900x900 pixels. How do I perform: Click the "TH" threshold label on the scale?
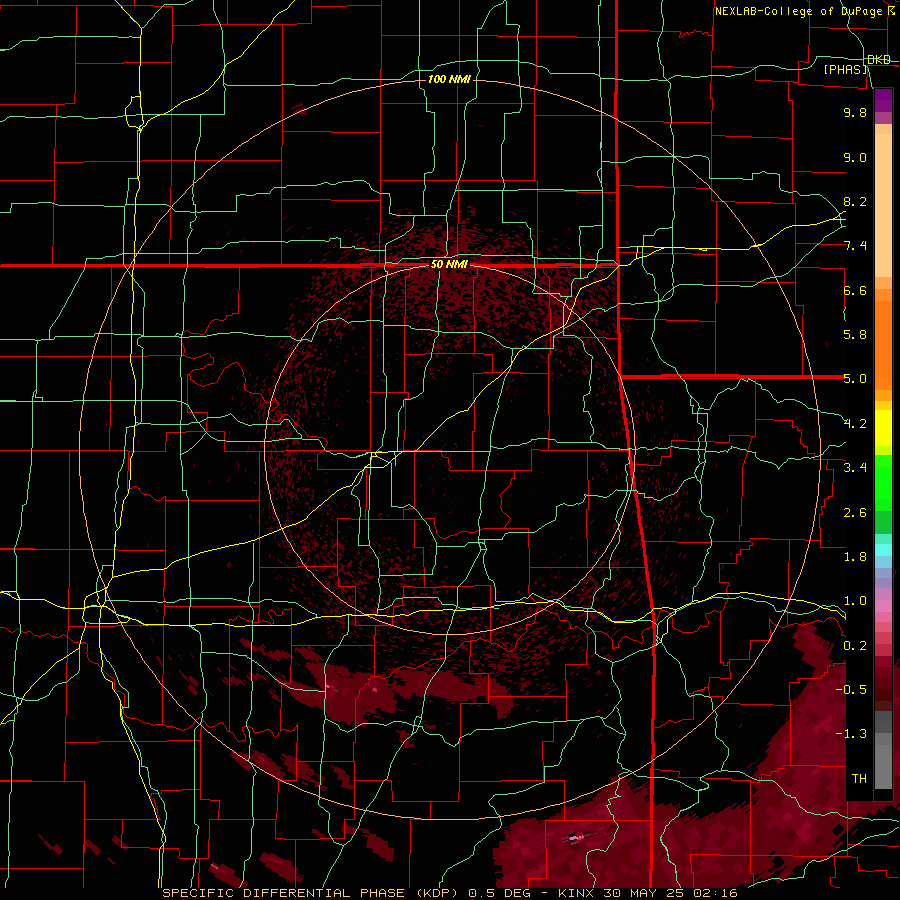click(859, 778)
